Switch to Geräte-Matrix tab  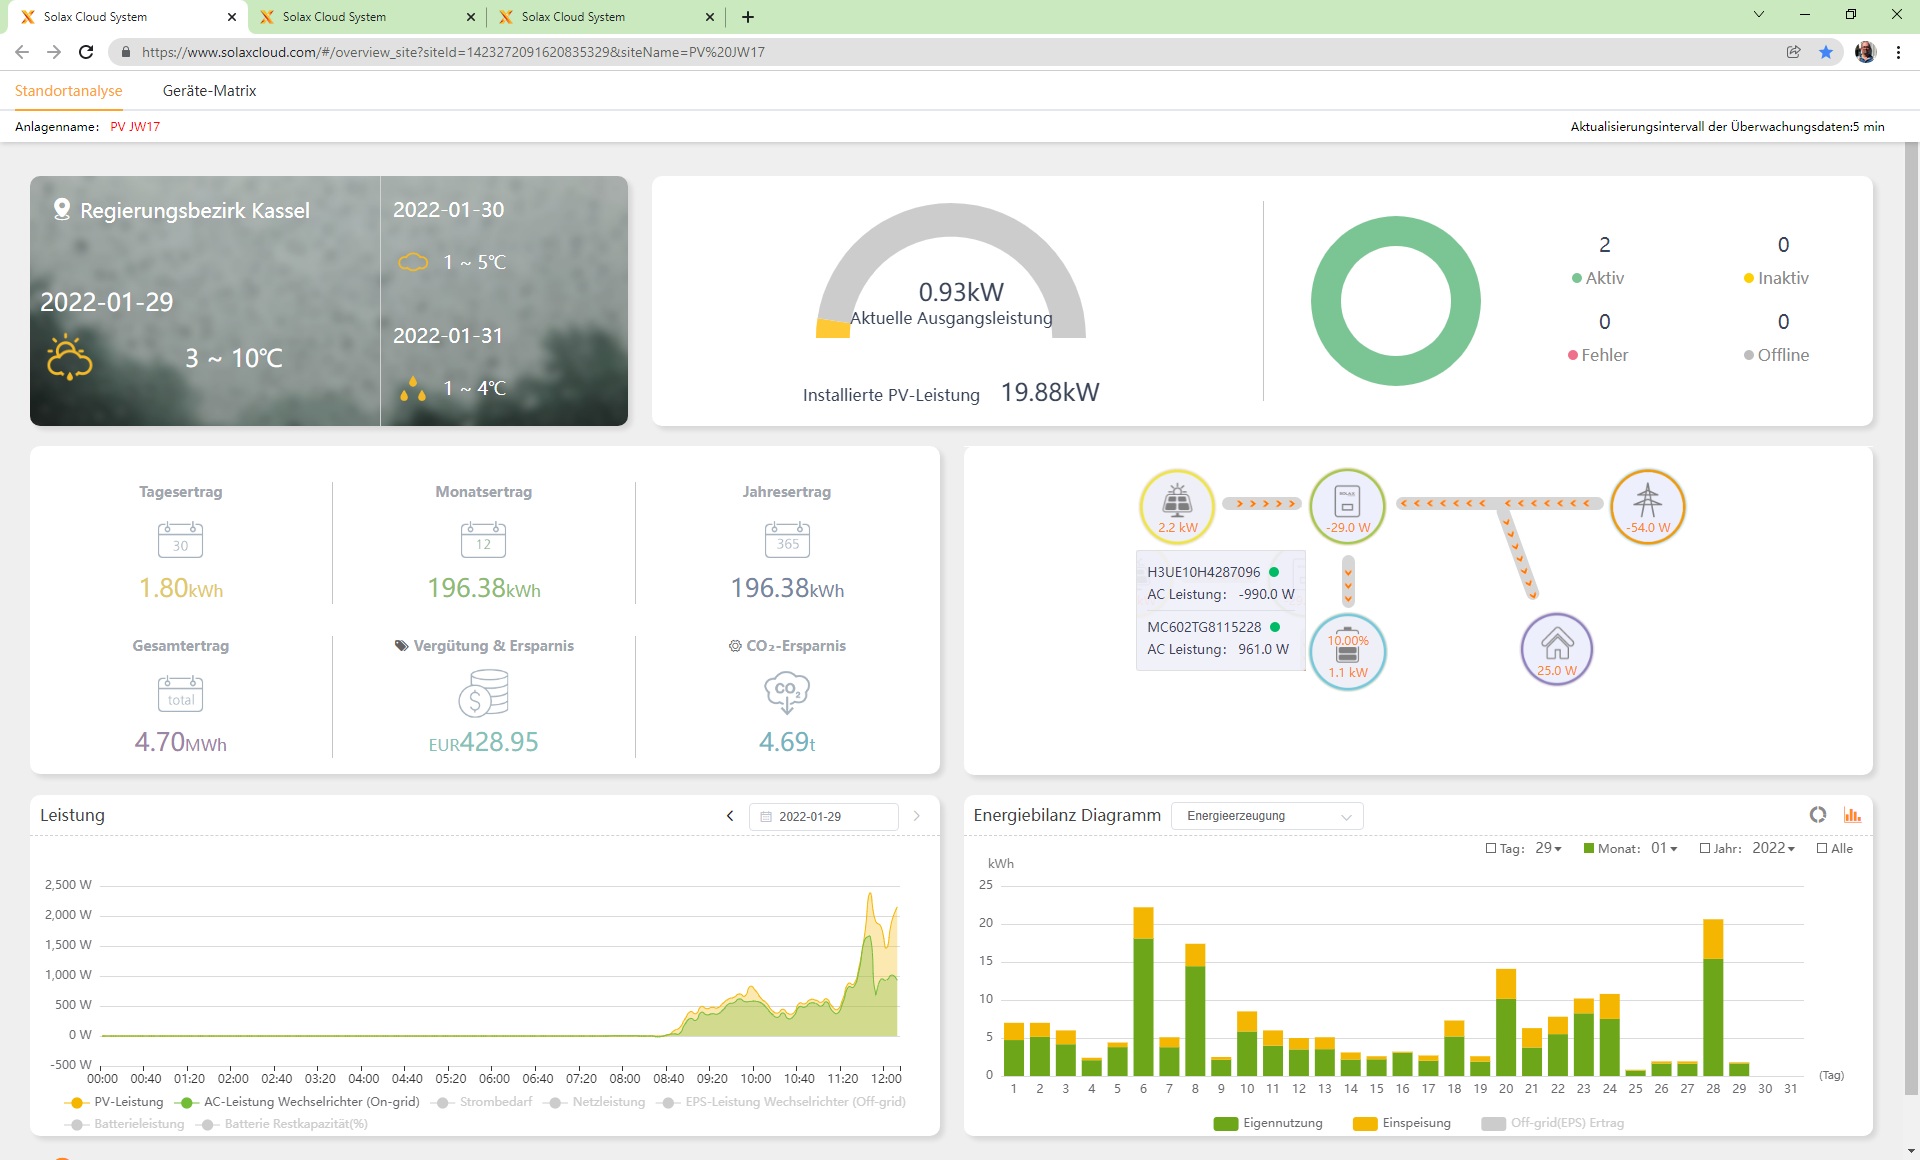[209, 91]
